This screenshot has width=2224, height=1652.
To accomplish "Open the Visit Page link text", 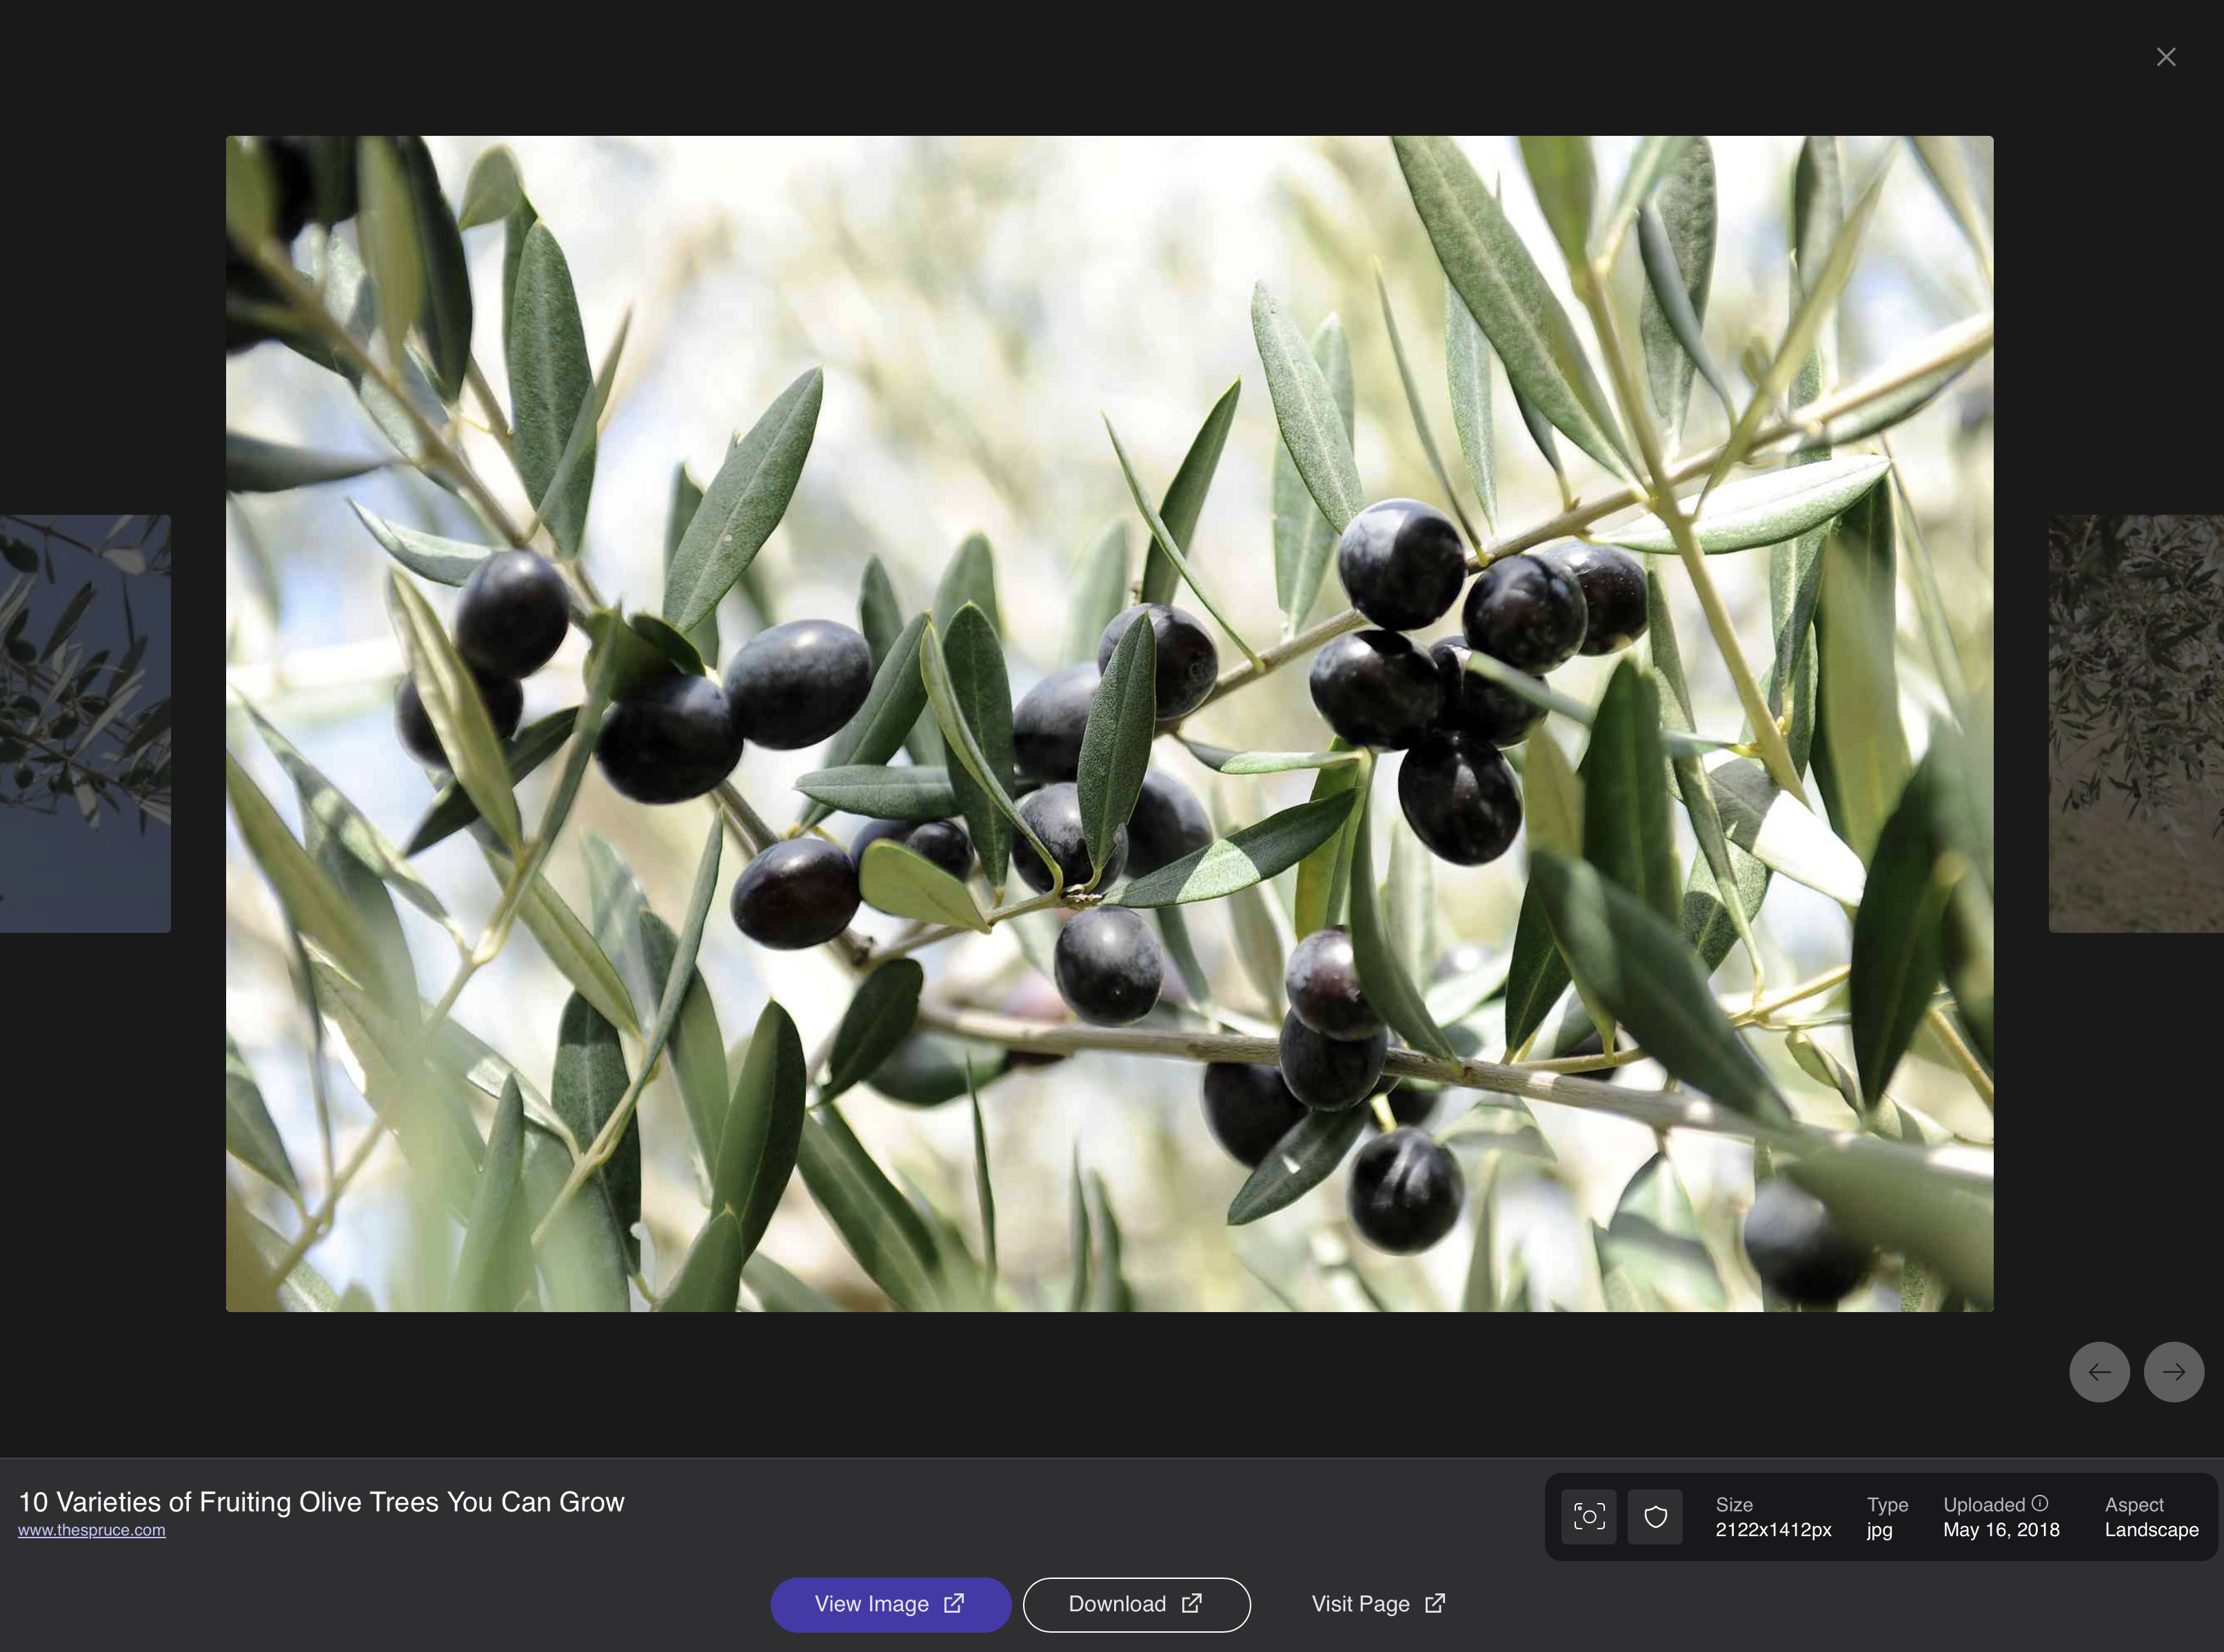I will coord(1360,1604).
